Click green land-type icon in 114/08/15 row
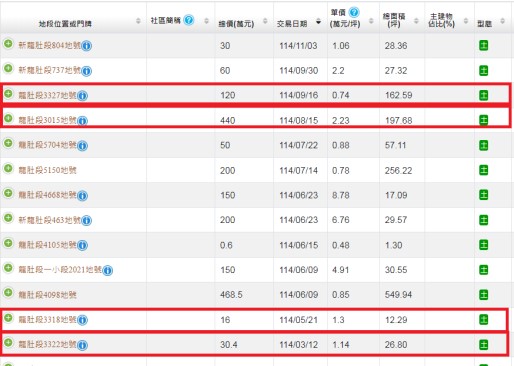The height and width of the screenshot is (366, 514). [x=483, y=120]
